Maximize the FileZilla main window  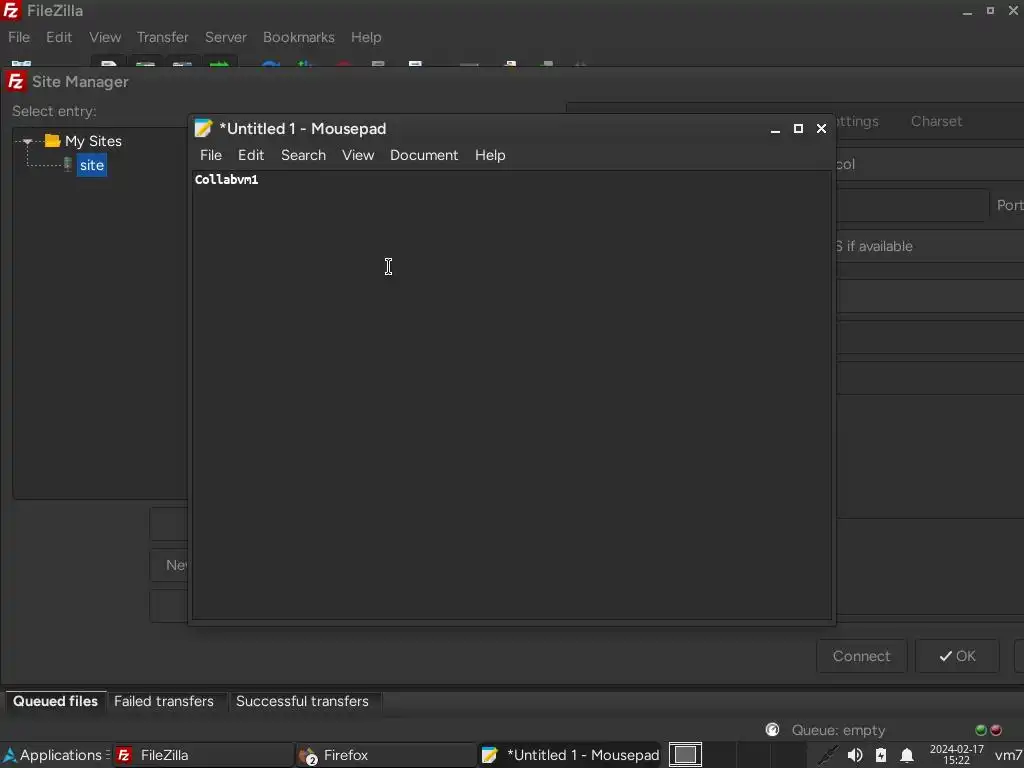click(990, 10)
